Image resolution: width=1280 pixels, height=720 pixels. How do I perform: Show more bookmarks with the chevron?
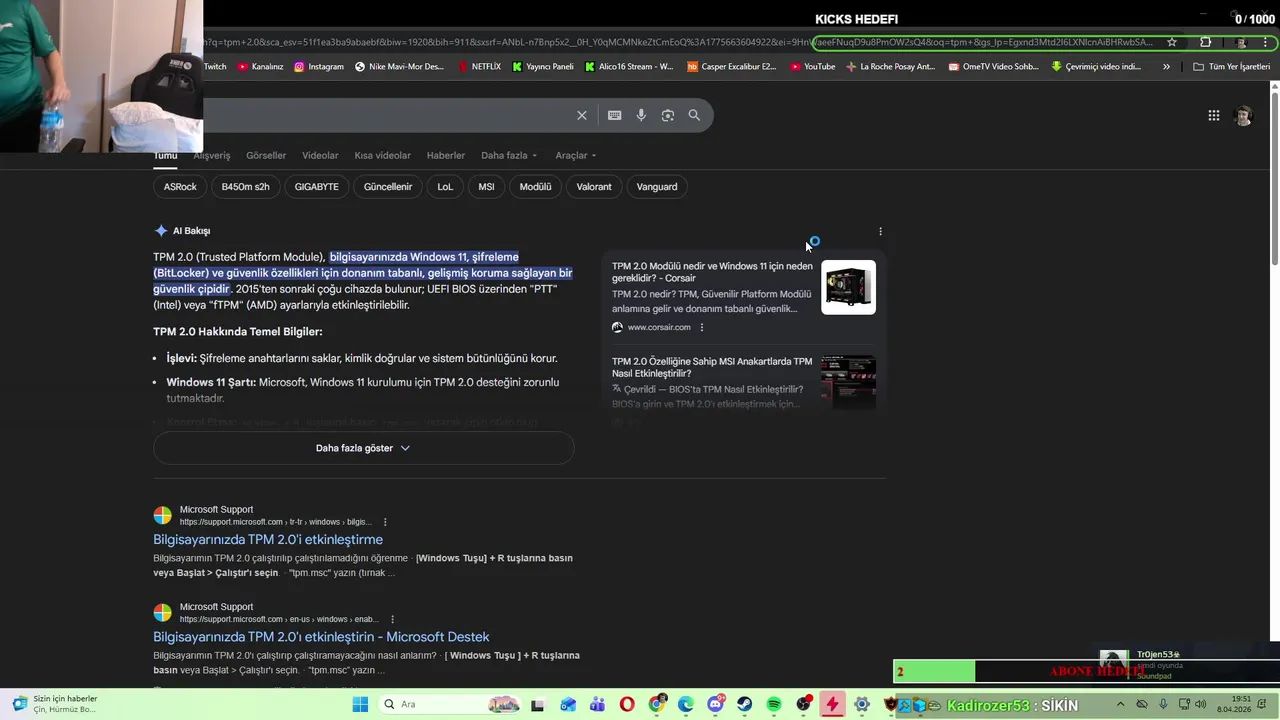1166,67
